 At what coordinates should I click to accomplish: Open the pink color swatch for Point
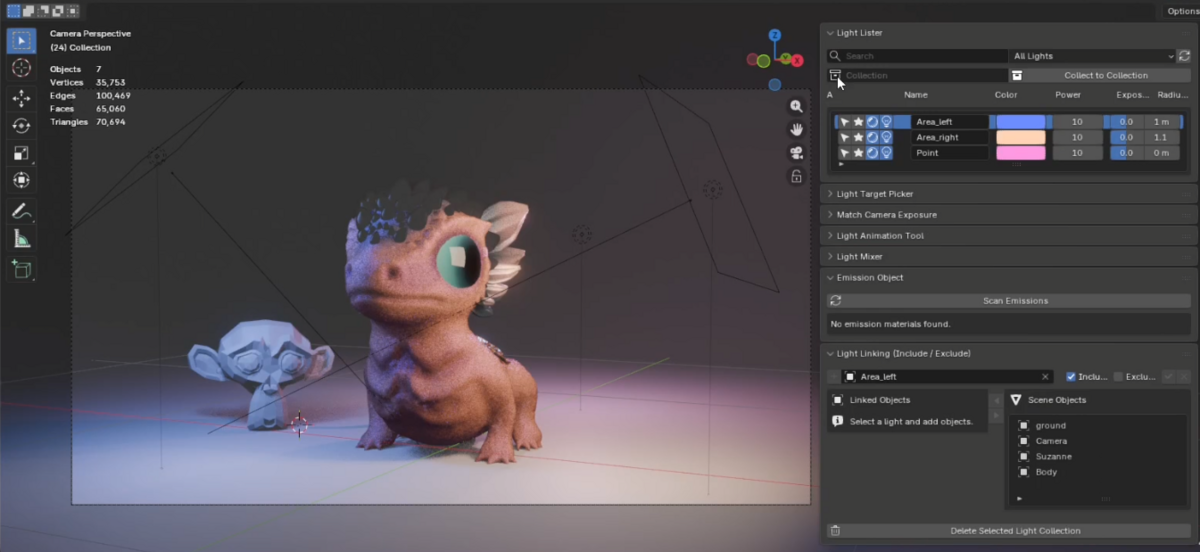tap(1021, 153)
